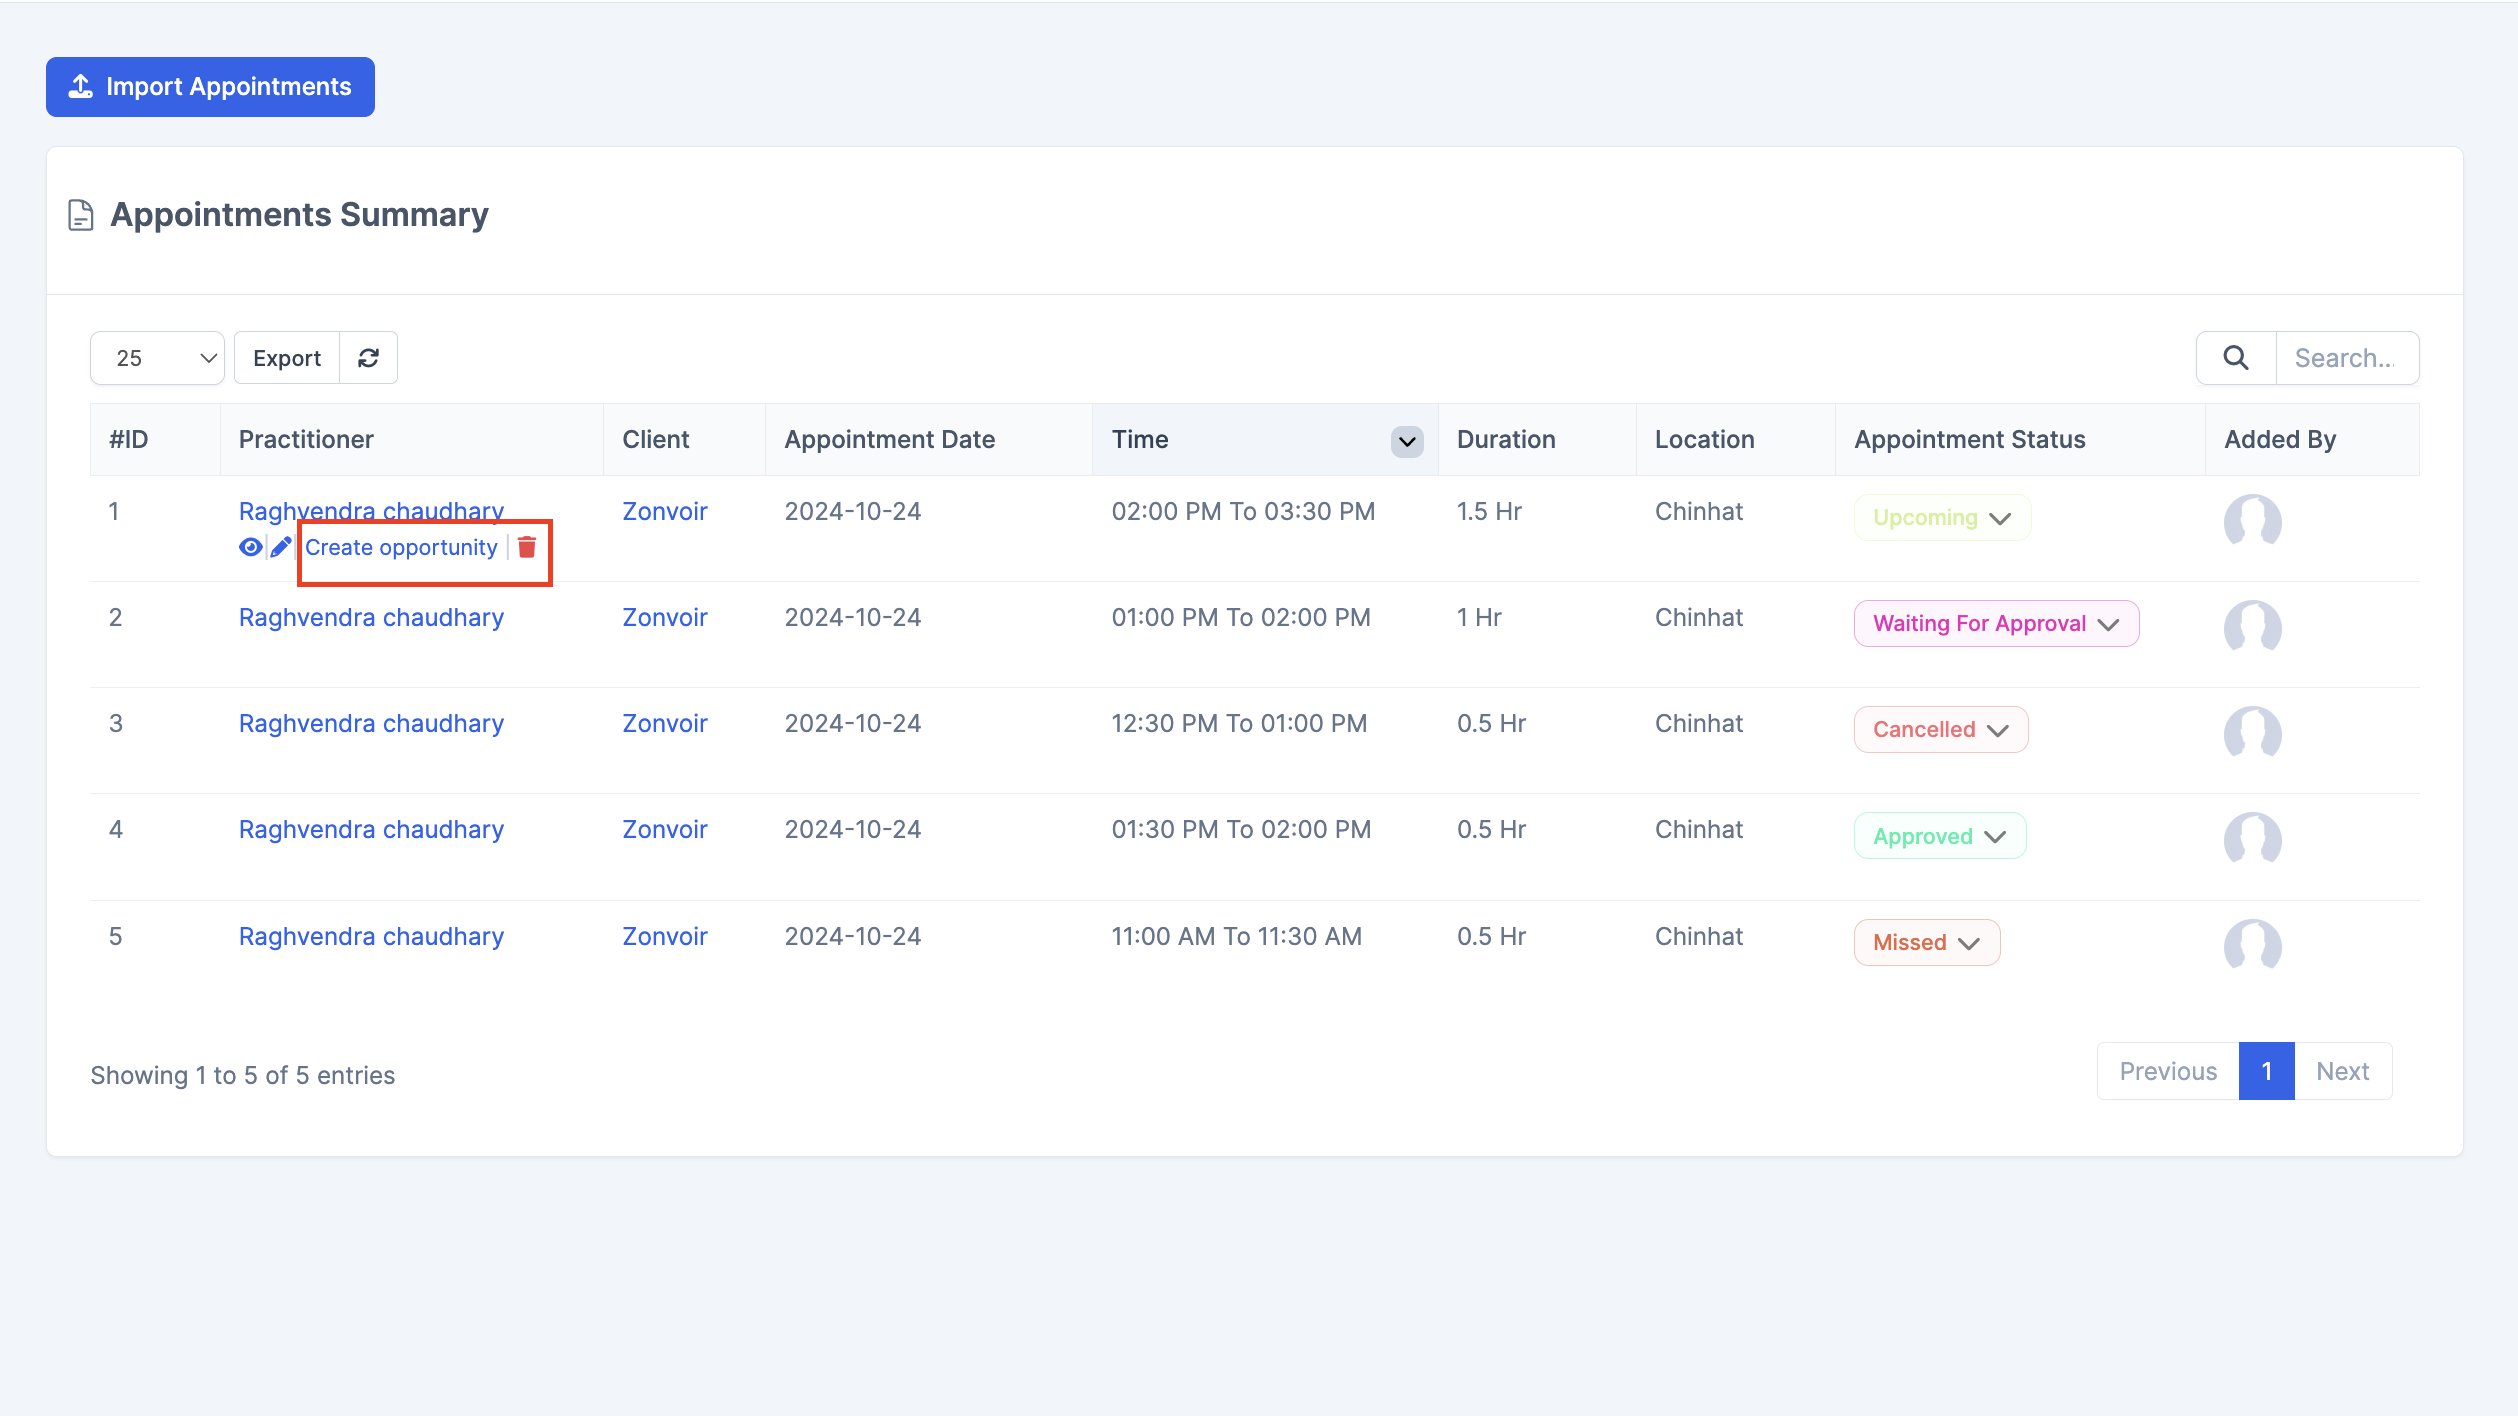Image resolution: width=2518 pixels, height=1416 pixels.
Task: Select the Time column sort dropdown
Action: click(x=1409, y=439)
